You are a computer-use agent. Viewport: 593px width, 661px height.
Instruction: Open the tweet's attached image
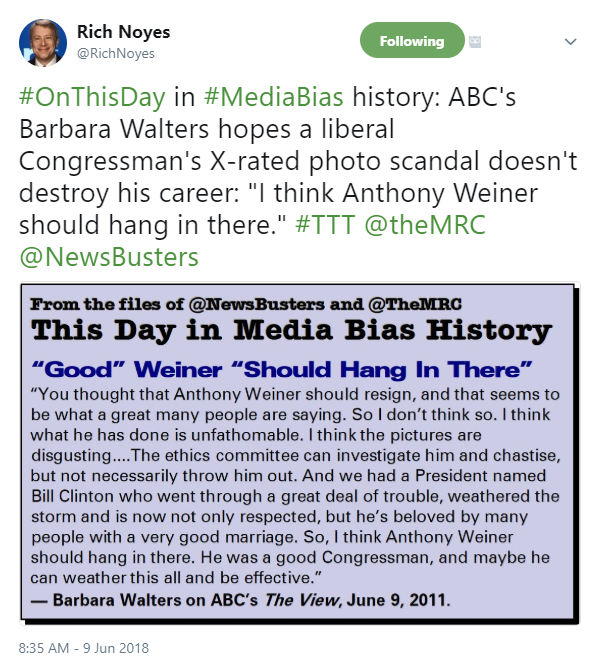coord(300,454)
